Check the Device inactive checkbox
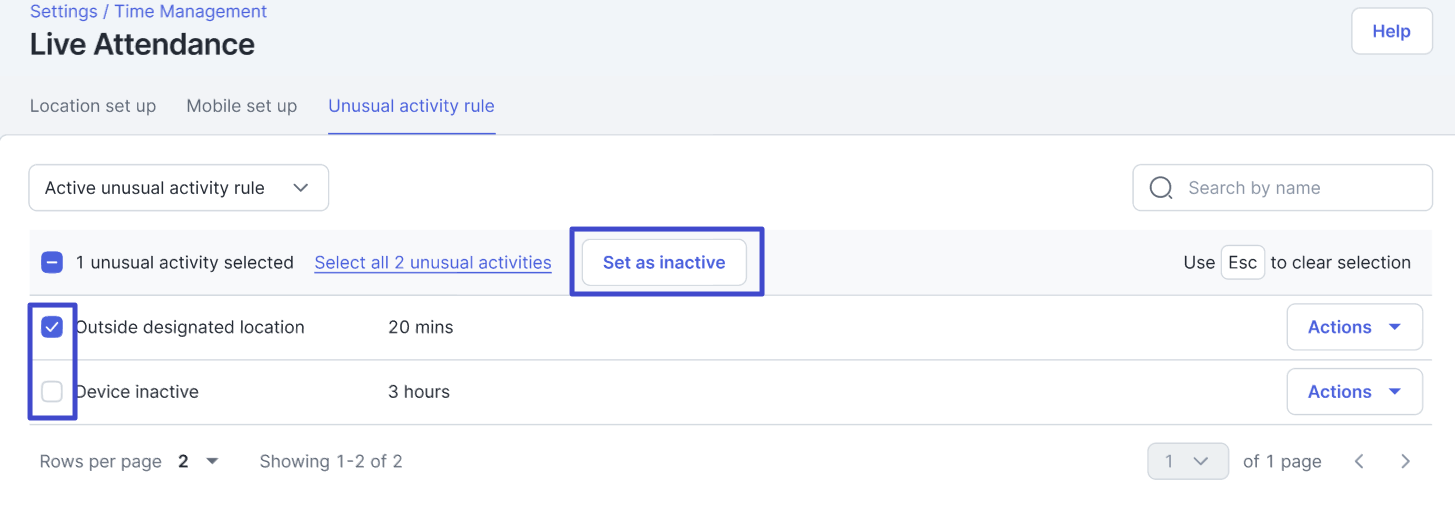The image size is (1455, 514). click(x=52, y=392)
